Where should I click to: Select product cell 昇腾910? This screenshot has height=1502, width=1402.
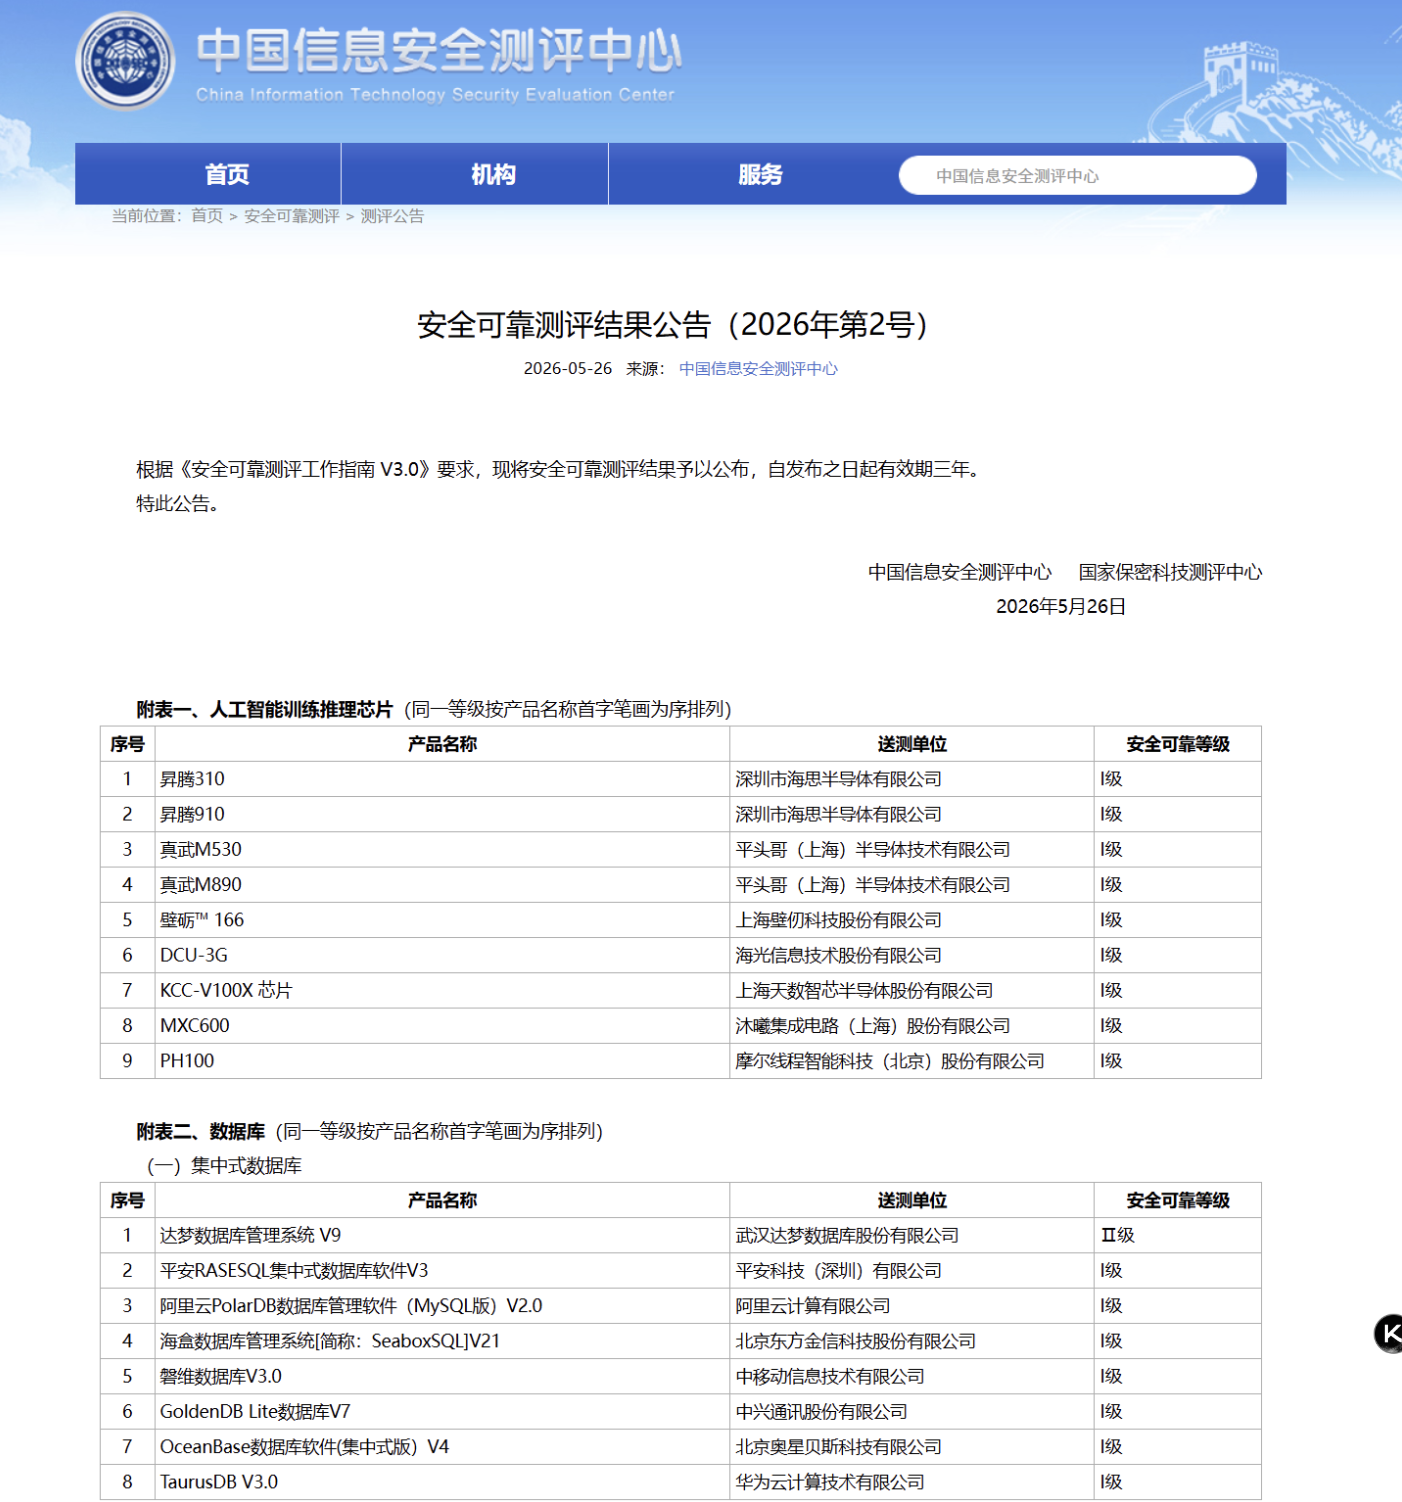tap(442, 815)
